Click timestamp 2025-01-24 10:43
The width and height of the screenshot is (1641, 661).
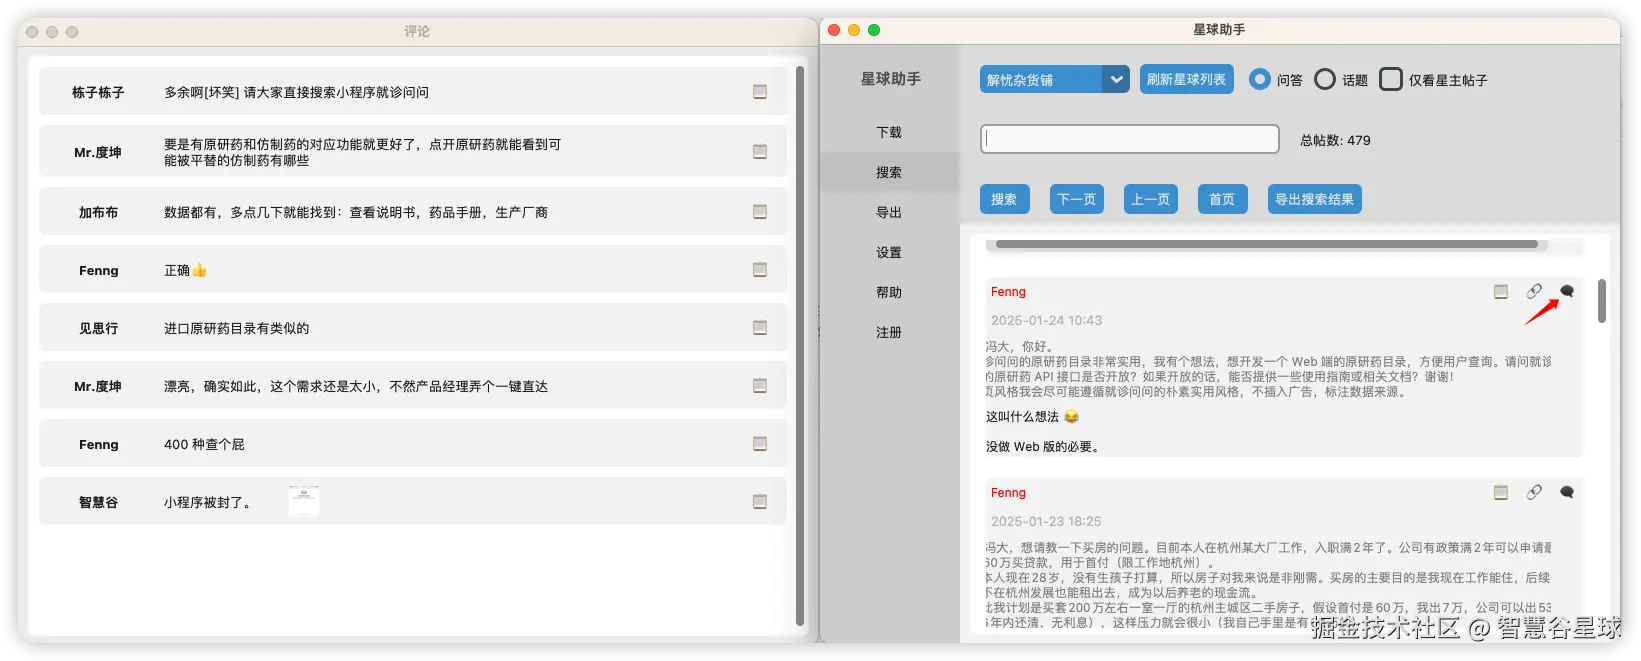(1046, 320)
